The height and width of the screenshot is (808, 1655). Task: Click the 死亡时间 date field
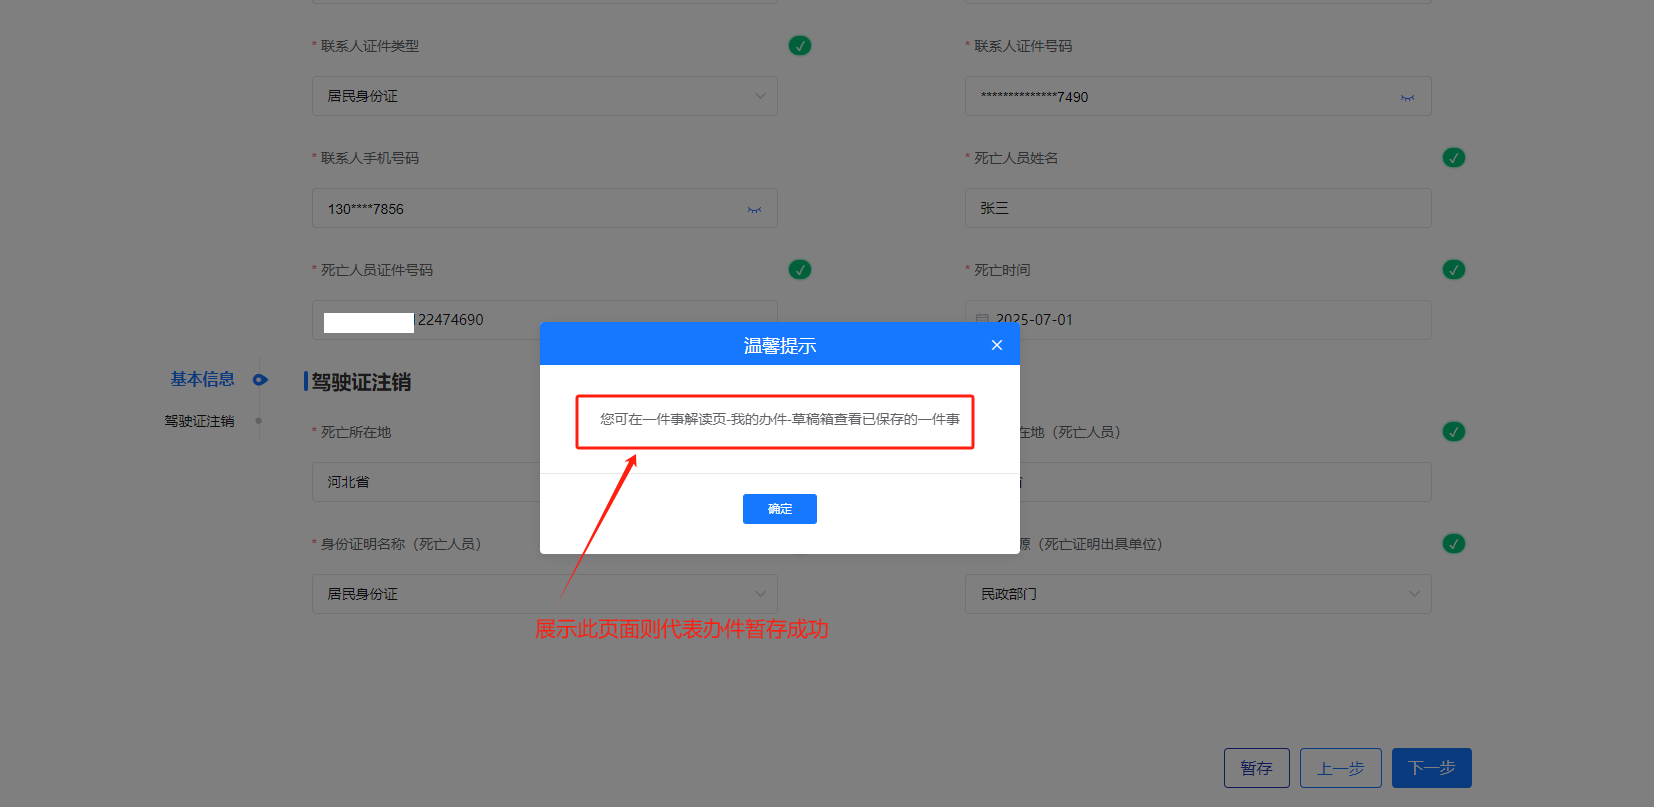pos(1197,320)
